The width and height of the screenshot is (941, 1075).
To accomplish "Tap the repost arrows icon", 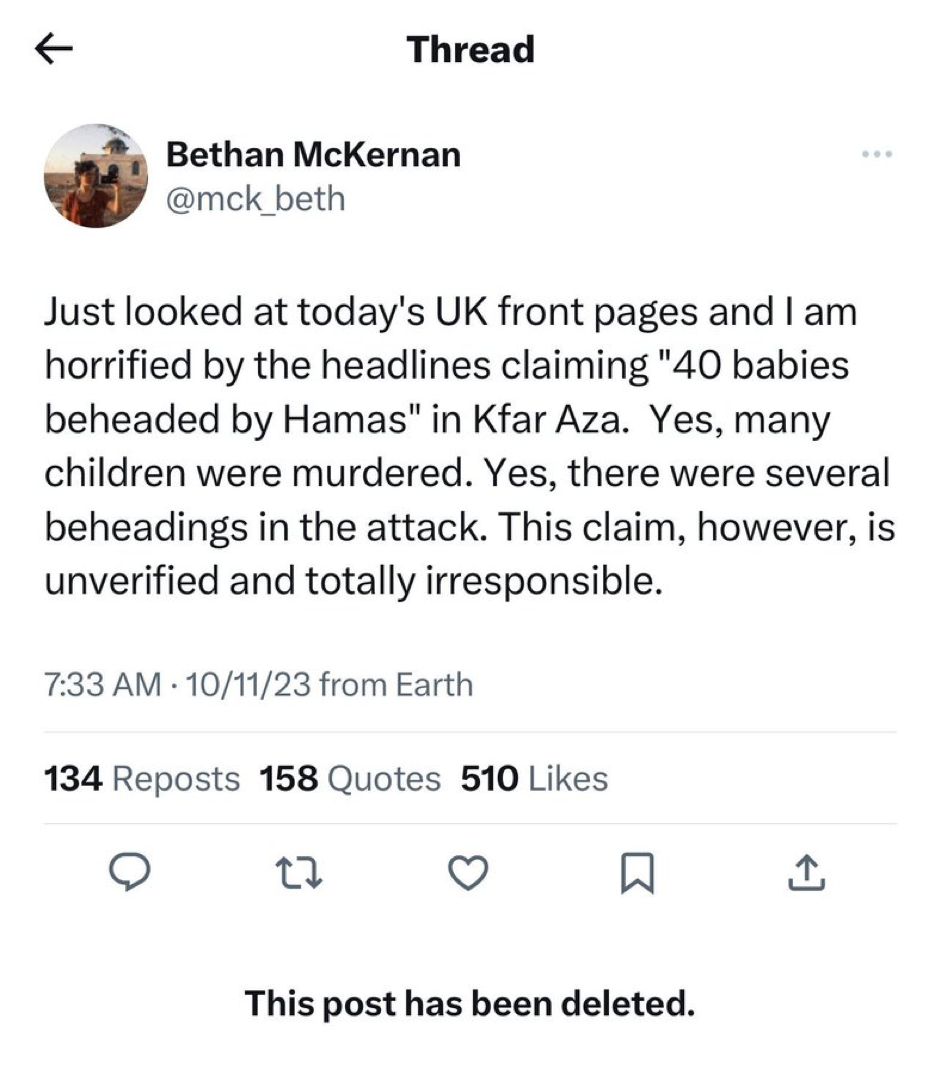I will click(x=299, y=873).
